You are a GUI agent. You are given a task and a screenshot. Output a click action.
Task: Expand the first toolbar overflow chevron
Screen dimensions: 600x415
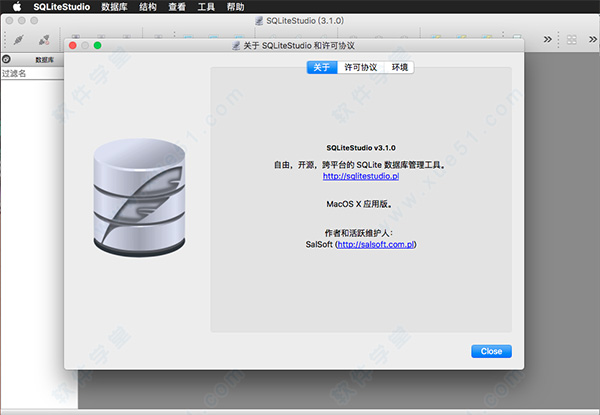click(x=548, y=39)
